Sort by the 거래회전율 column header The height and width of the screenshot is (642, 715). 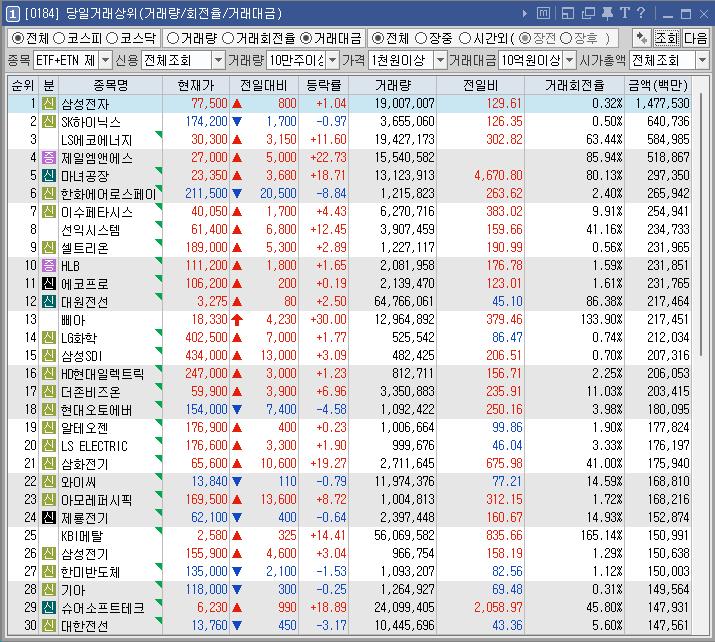pos(574,85)
